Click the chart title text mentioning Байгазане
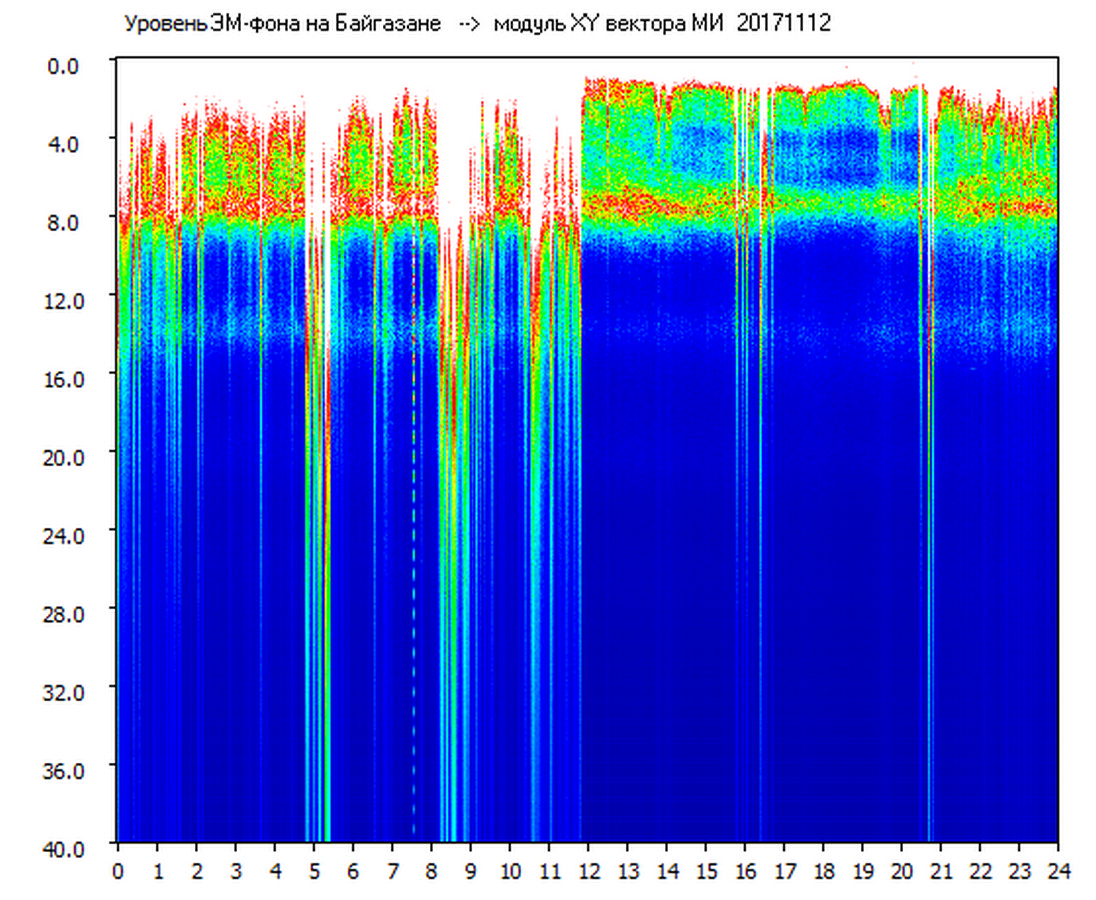The image size is (1096, 900). pos(282,24)
